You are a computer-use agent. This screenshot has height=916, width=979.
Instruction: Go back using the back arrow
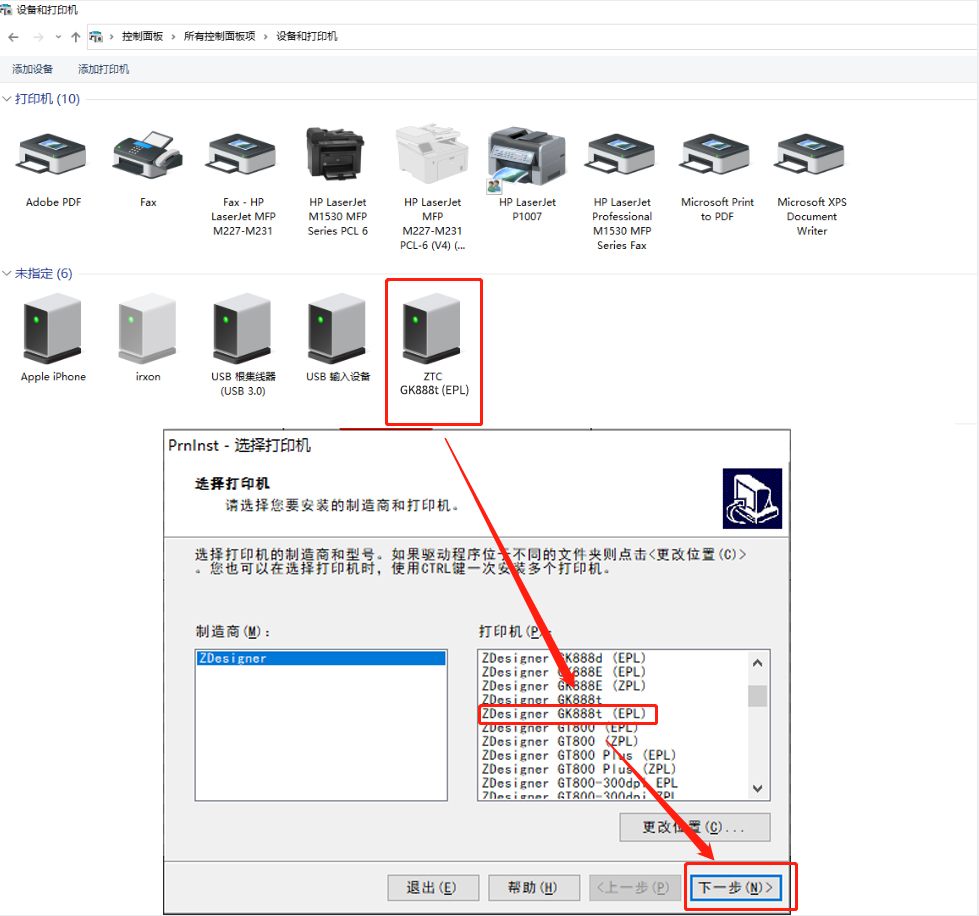coord(13,37)
